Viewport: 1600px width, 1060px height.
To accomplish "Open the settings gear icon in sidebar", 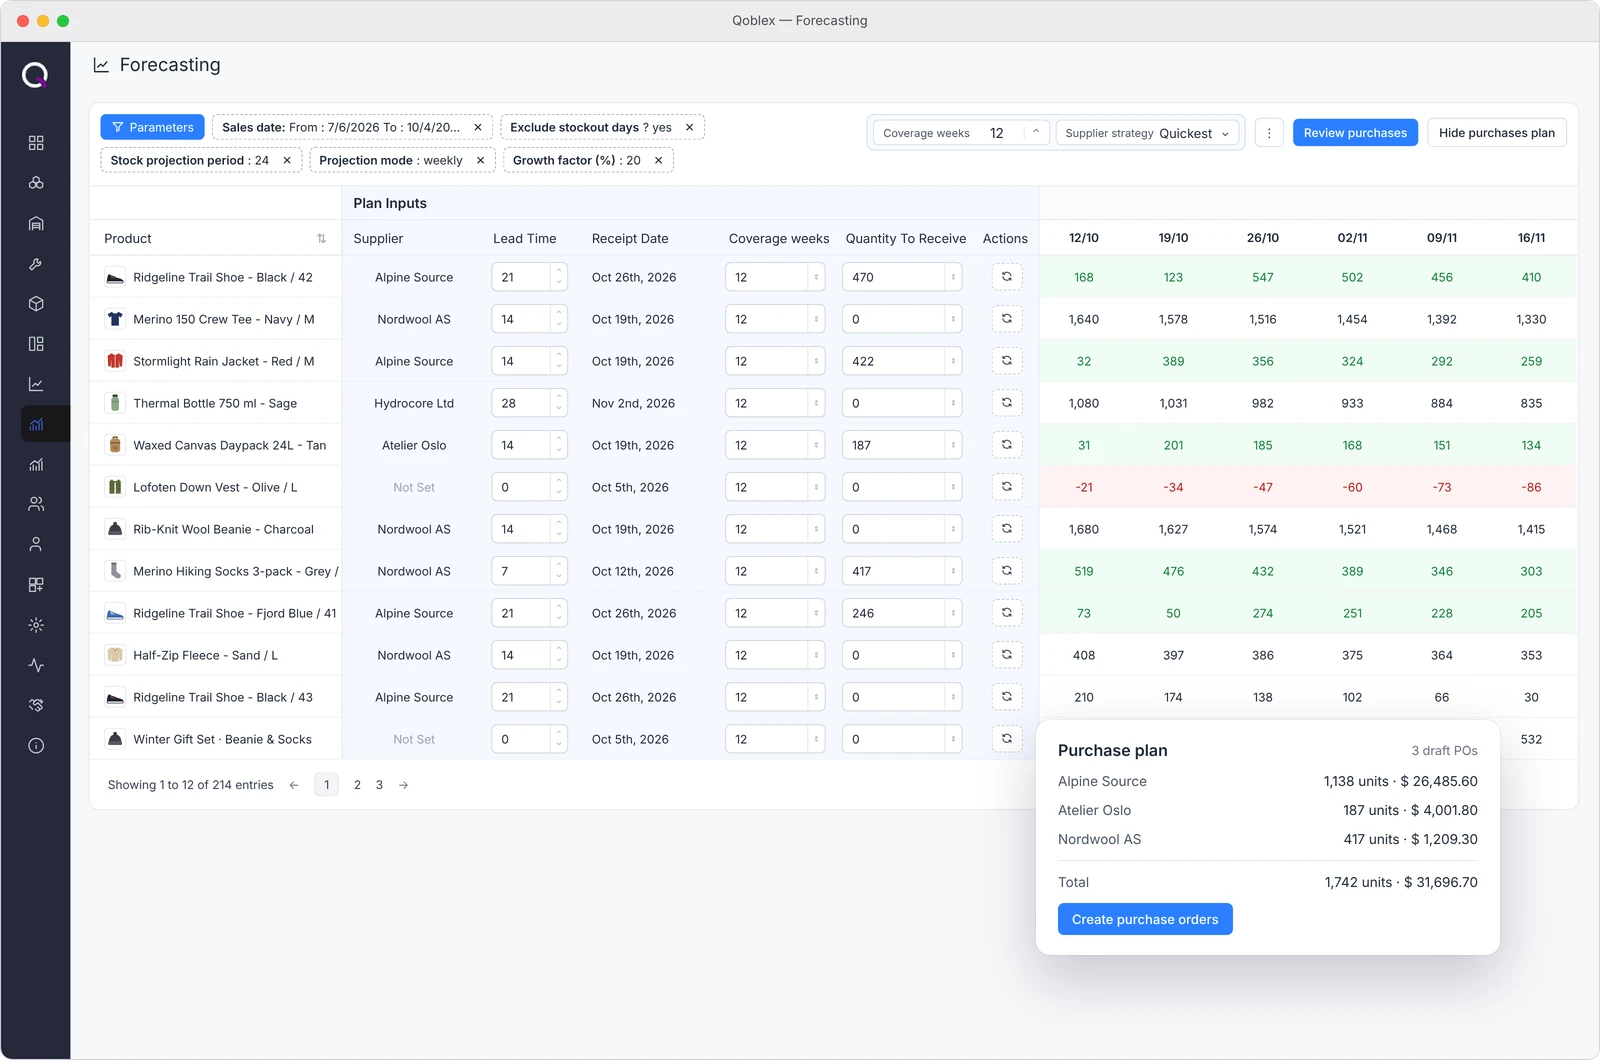I will coord(36,625).
